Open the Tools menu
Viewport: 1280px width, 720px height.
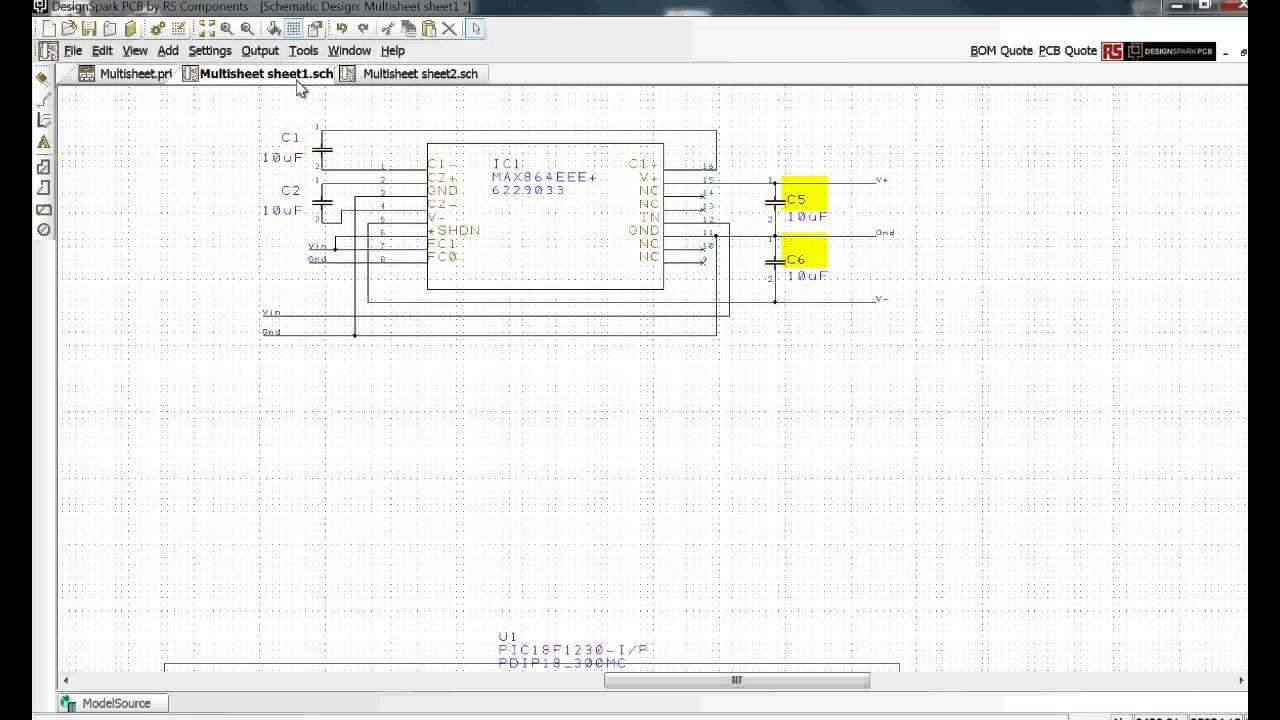[x=303, y=51]
